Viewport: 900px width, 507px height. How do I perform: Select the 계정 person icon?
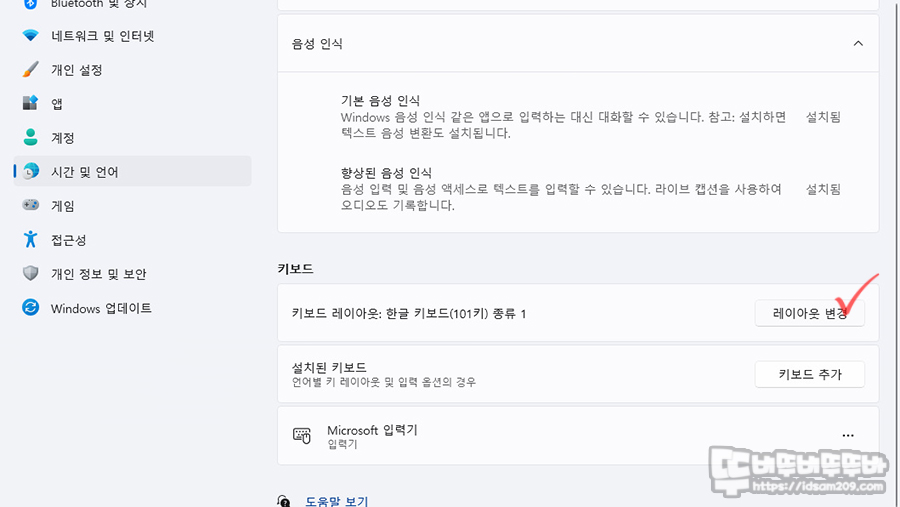coord(30,137)
